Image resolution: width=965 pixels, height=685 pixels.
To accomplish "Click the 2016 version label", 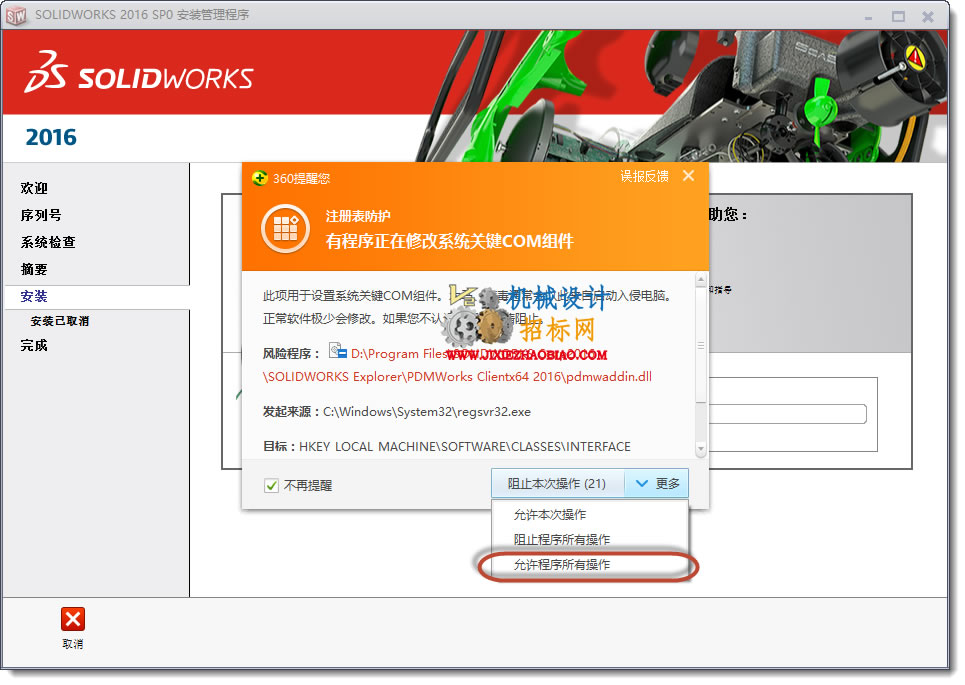I will (51, 137).
